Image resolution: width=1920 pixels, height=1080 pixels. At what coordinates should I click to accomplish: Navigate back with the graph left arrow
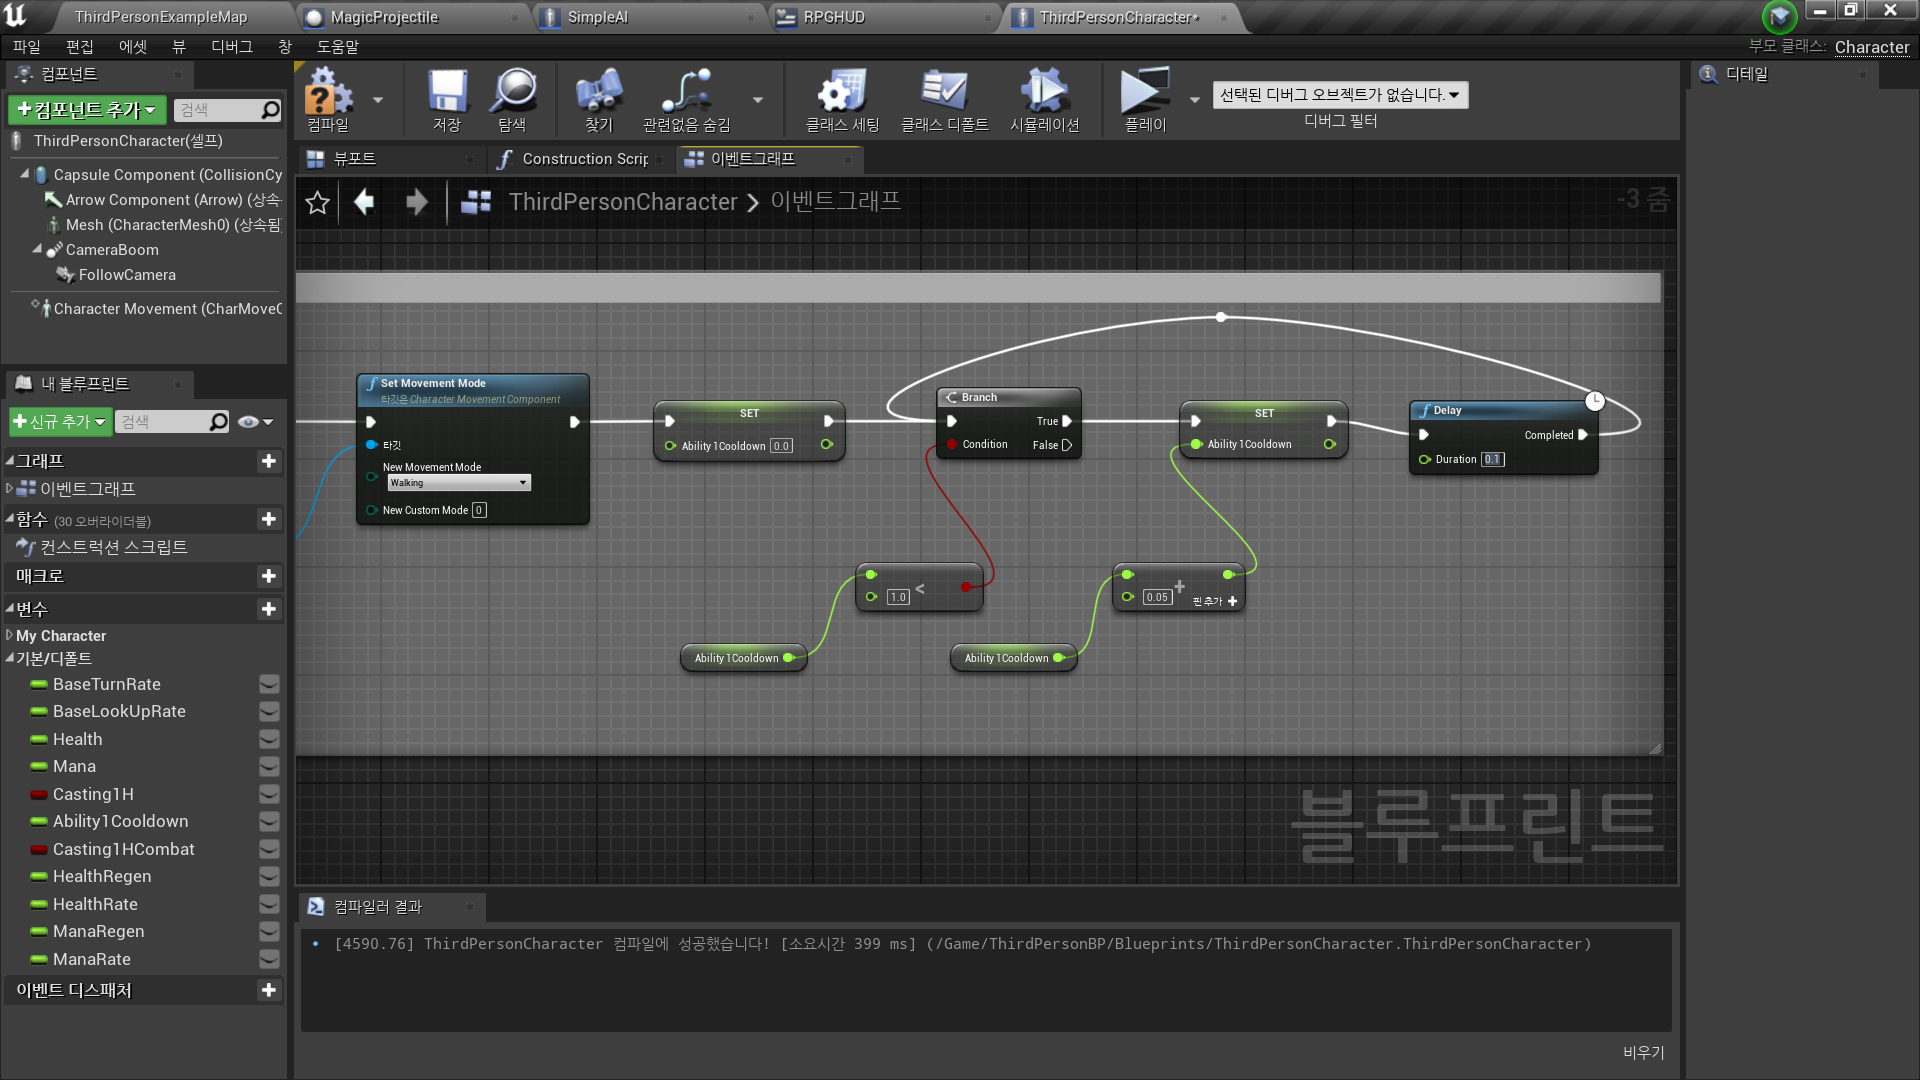pos(364,202)
